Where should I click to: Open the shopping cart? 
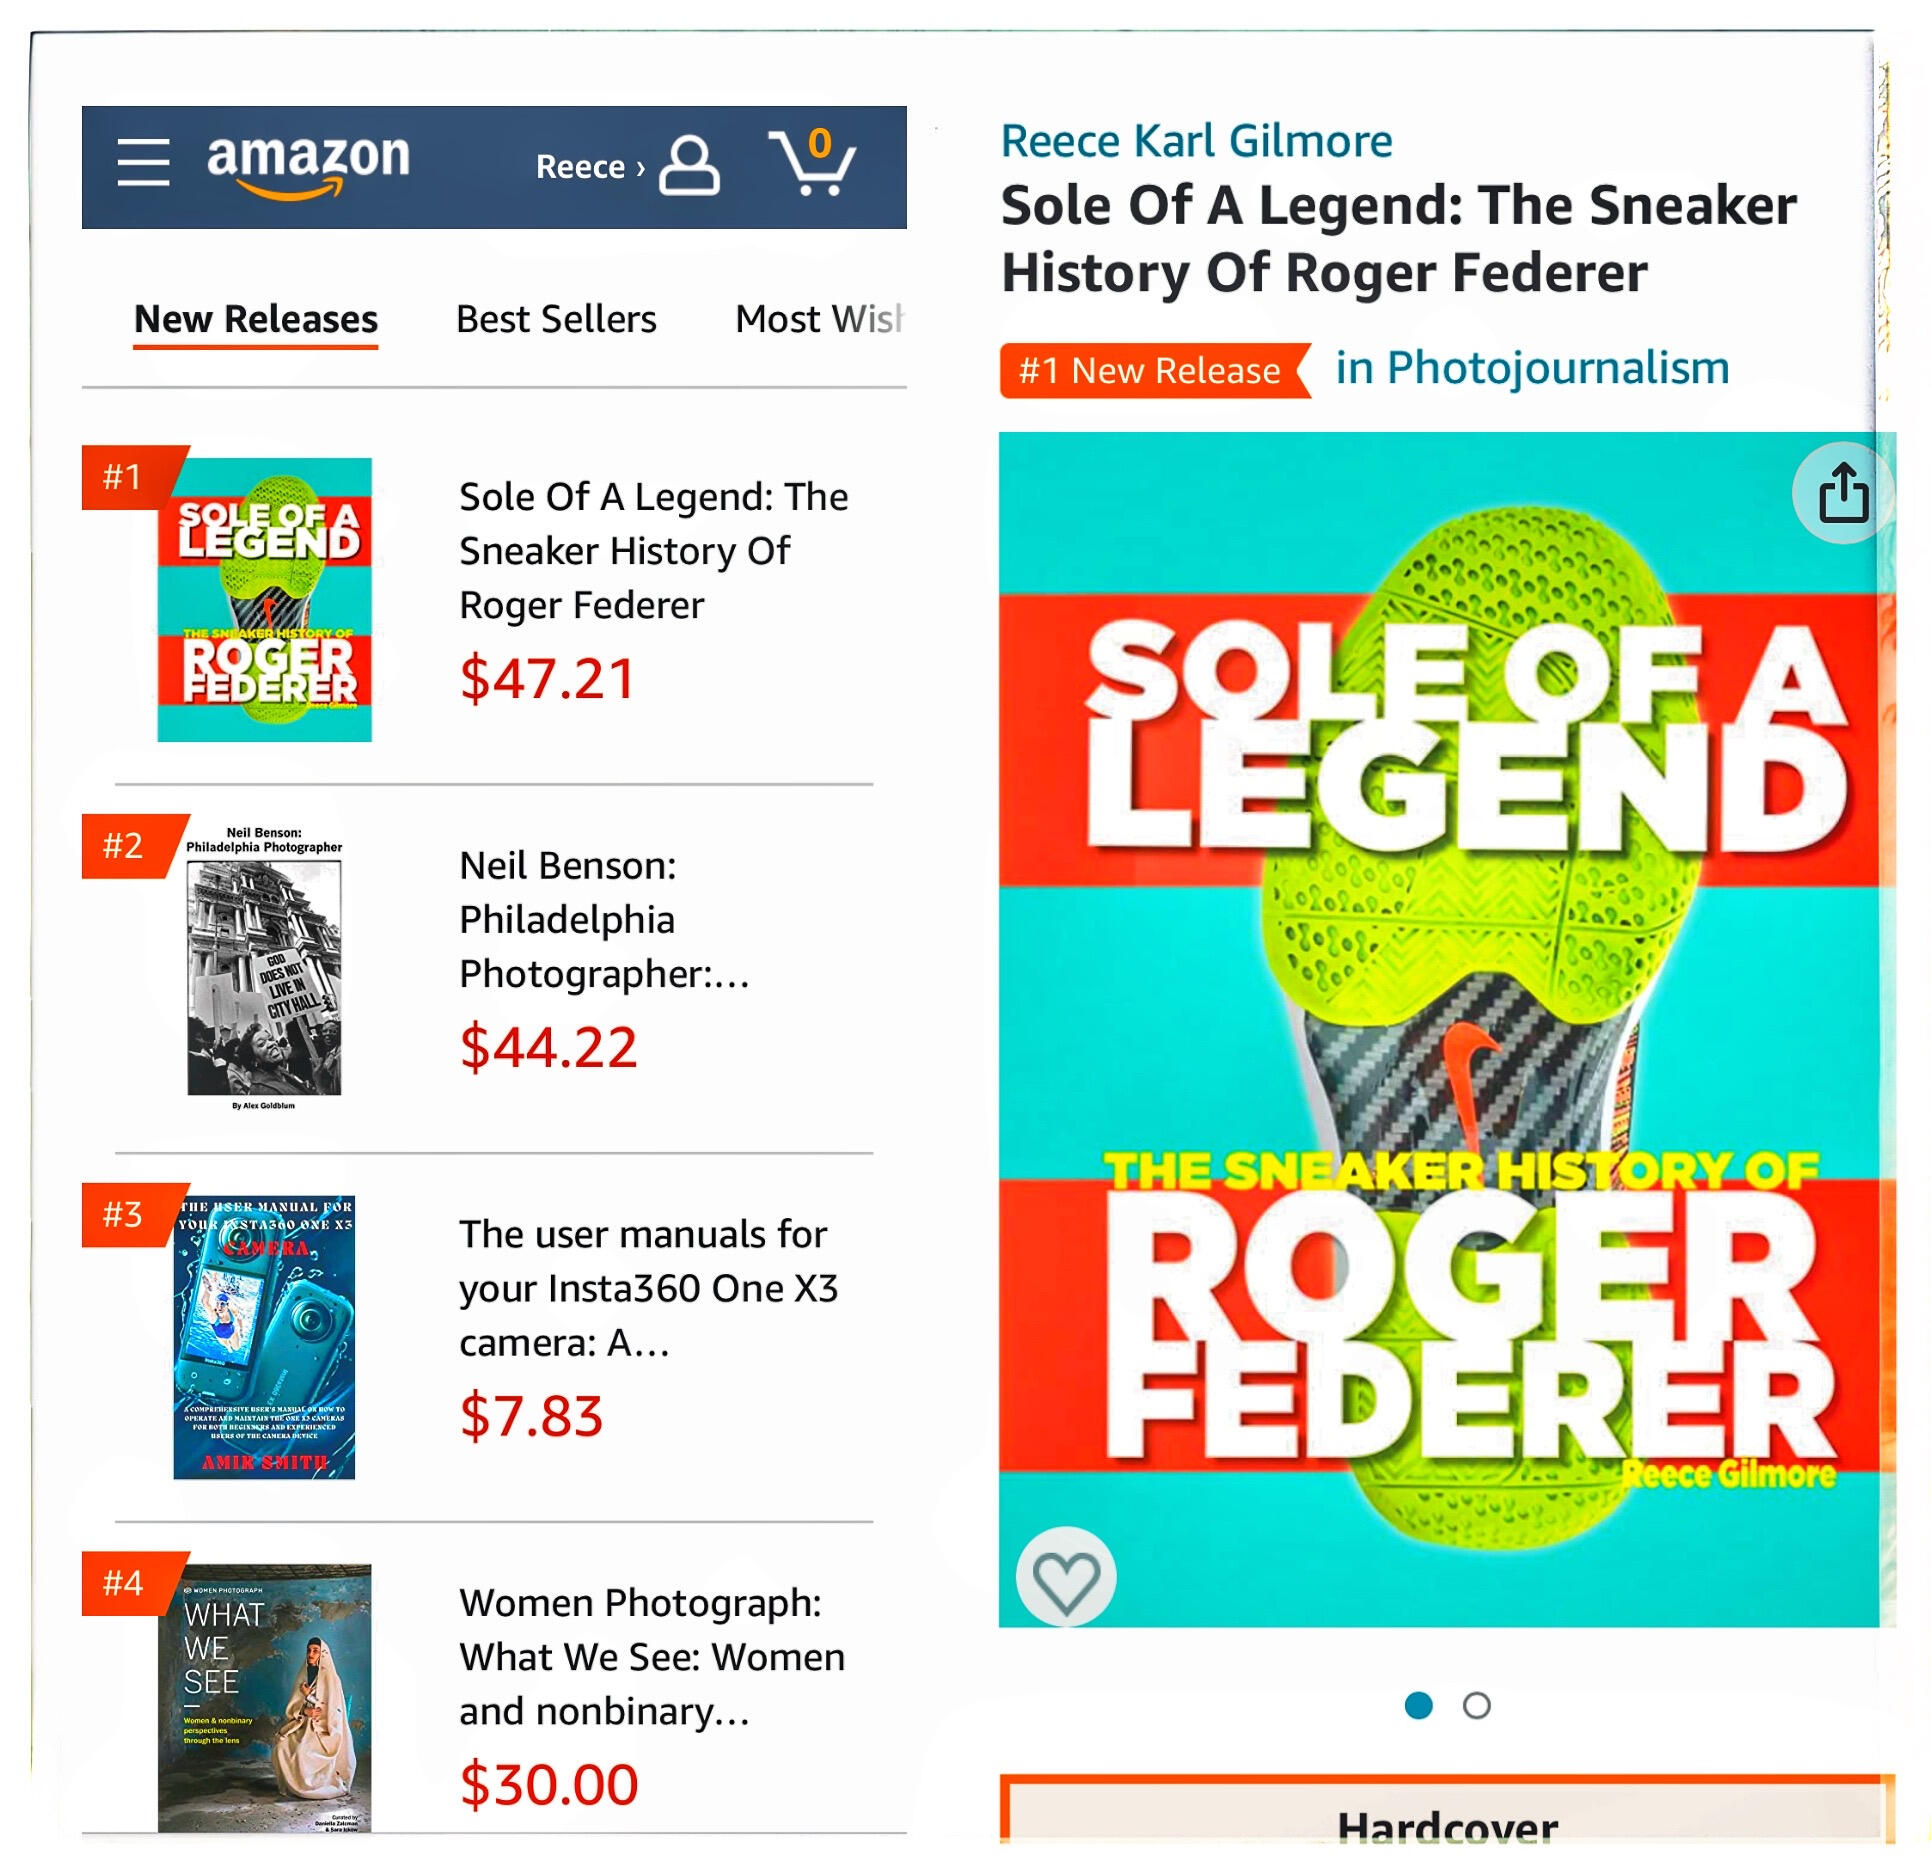pyautogui.click(x=813, y=163)
